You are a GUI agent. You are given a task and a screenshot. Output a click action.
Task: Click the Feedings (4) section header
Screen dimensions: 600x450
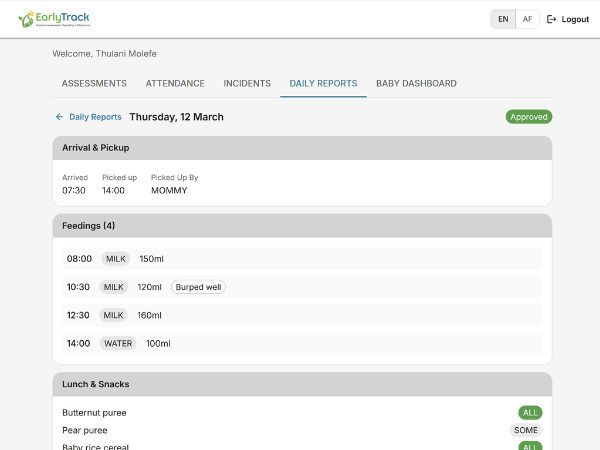302,226
